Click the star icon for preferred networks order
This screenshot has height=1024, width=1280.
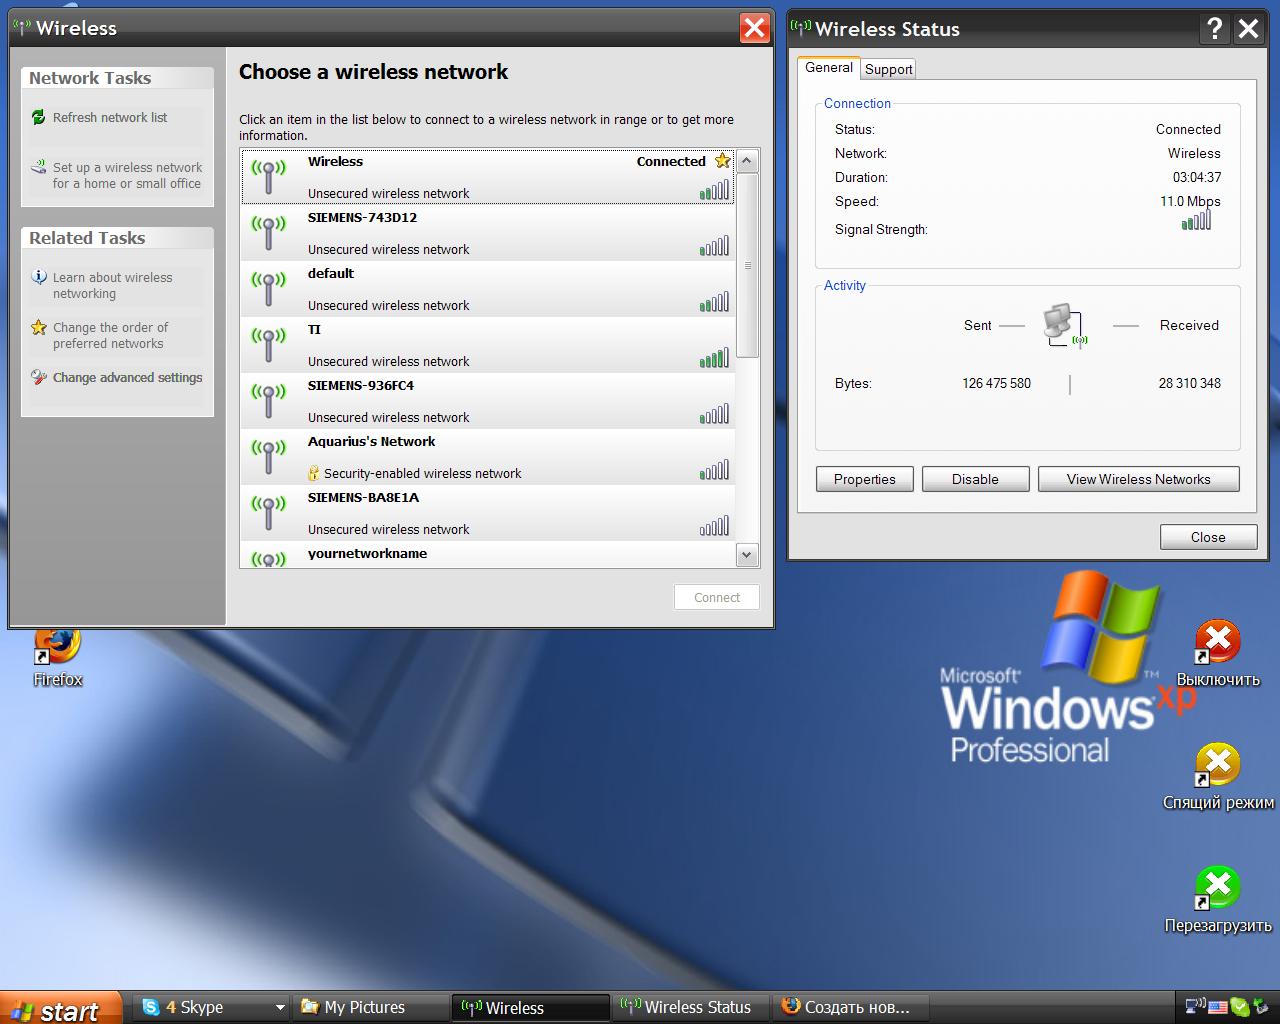[x=38, y=328]
